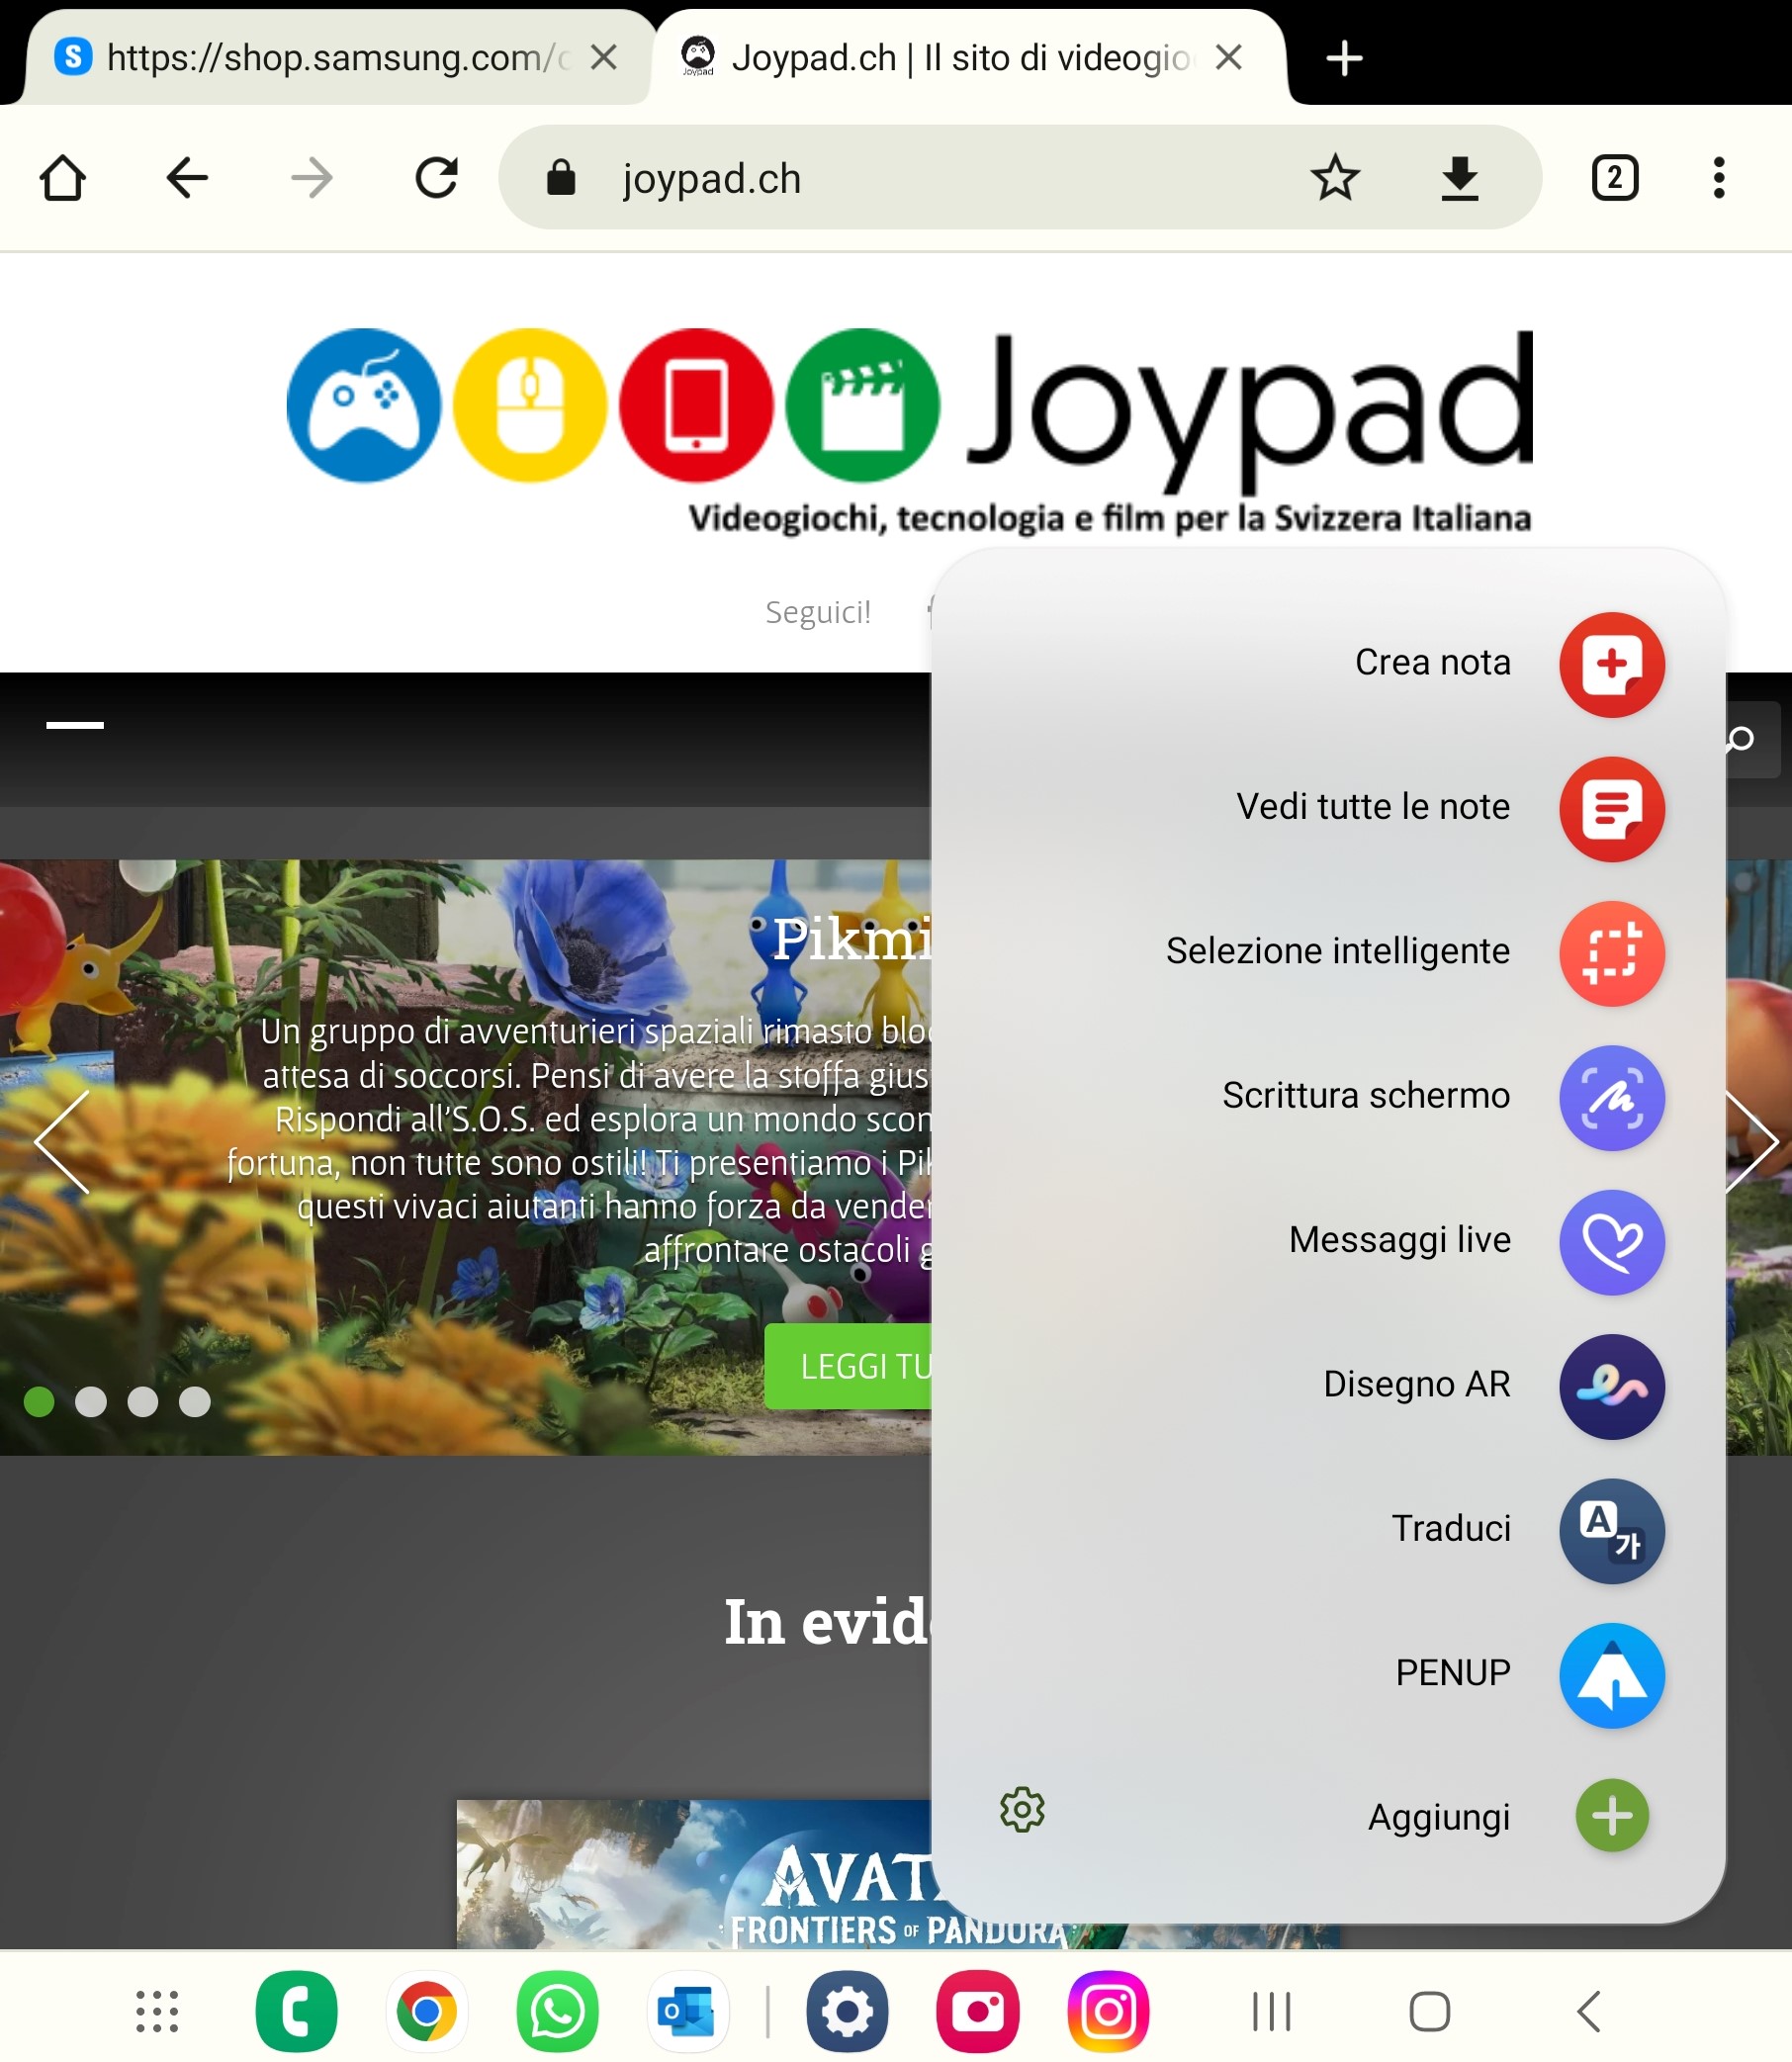The image size is (1792, 2062).
Task: Close the shop.samsung.com tab
Action: [x=604, y=58]
